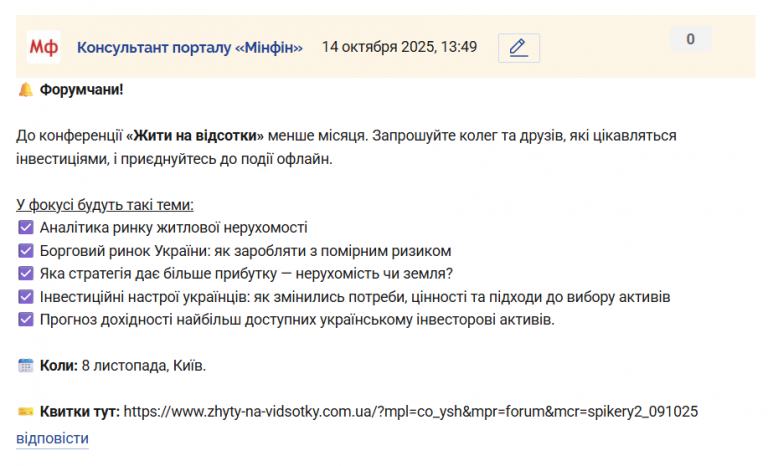
Task: Click the bold «Жити на відсотки» conference name
Action: (195, 135)
